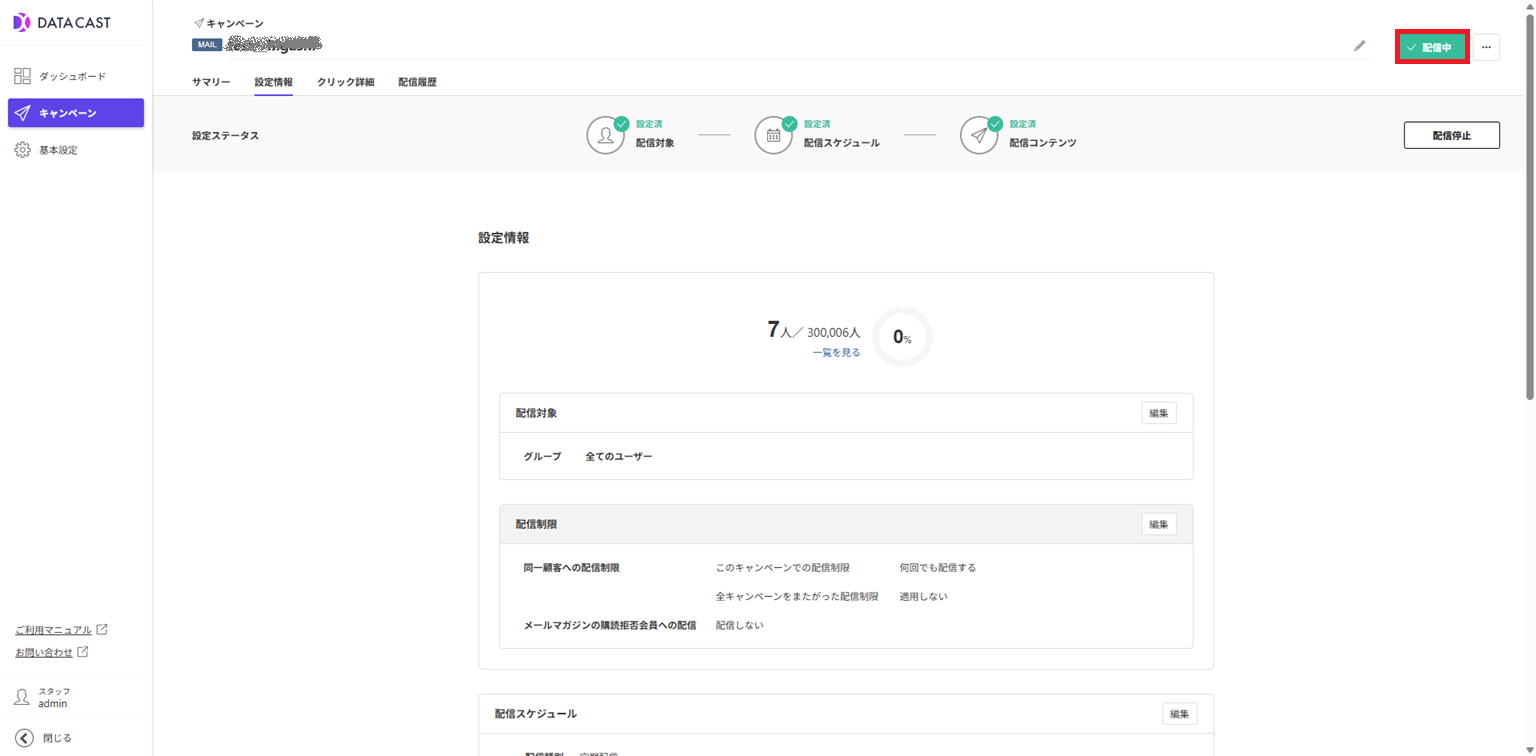Click the pencil icon to edit campaign name

click(1360, 46)
